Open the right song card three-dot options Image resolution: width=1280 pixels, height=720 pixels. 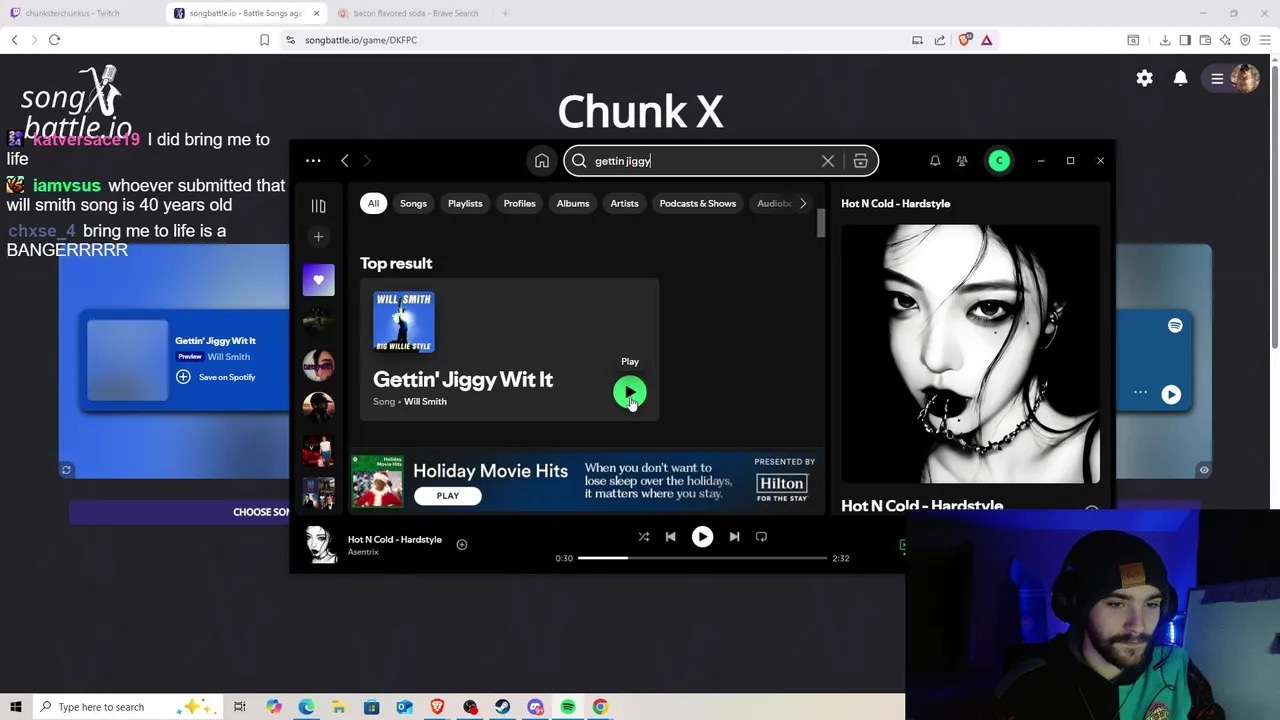[x=1140, y=393]
